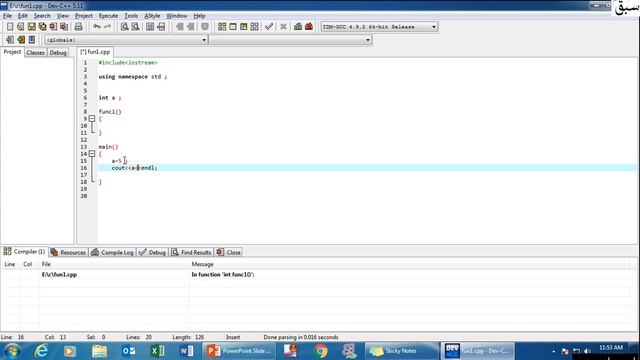
Task: Open Find using the magnifier toolbar icon
Action: [124, 27]
